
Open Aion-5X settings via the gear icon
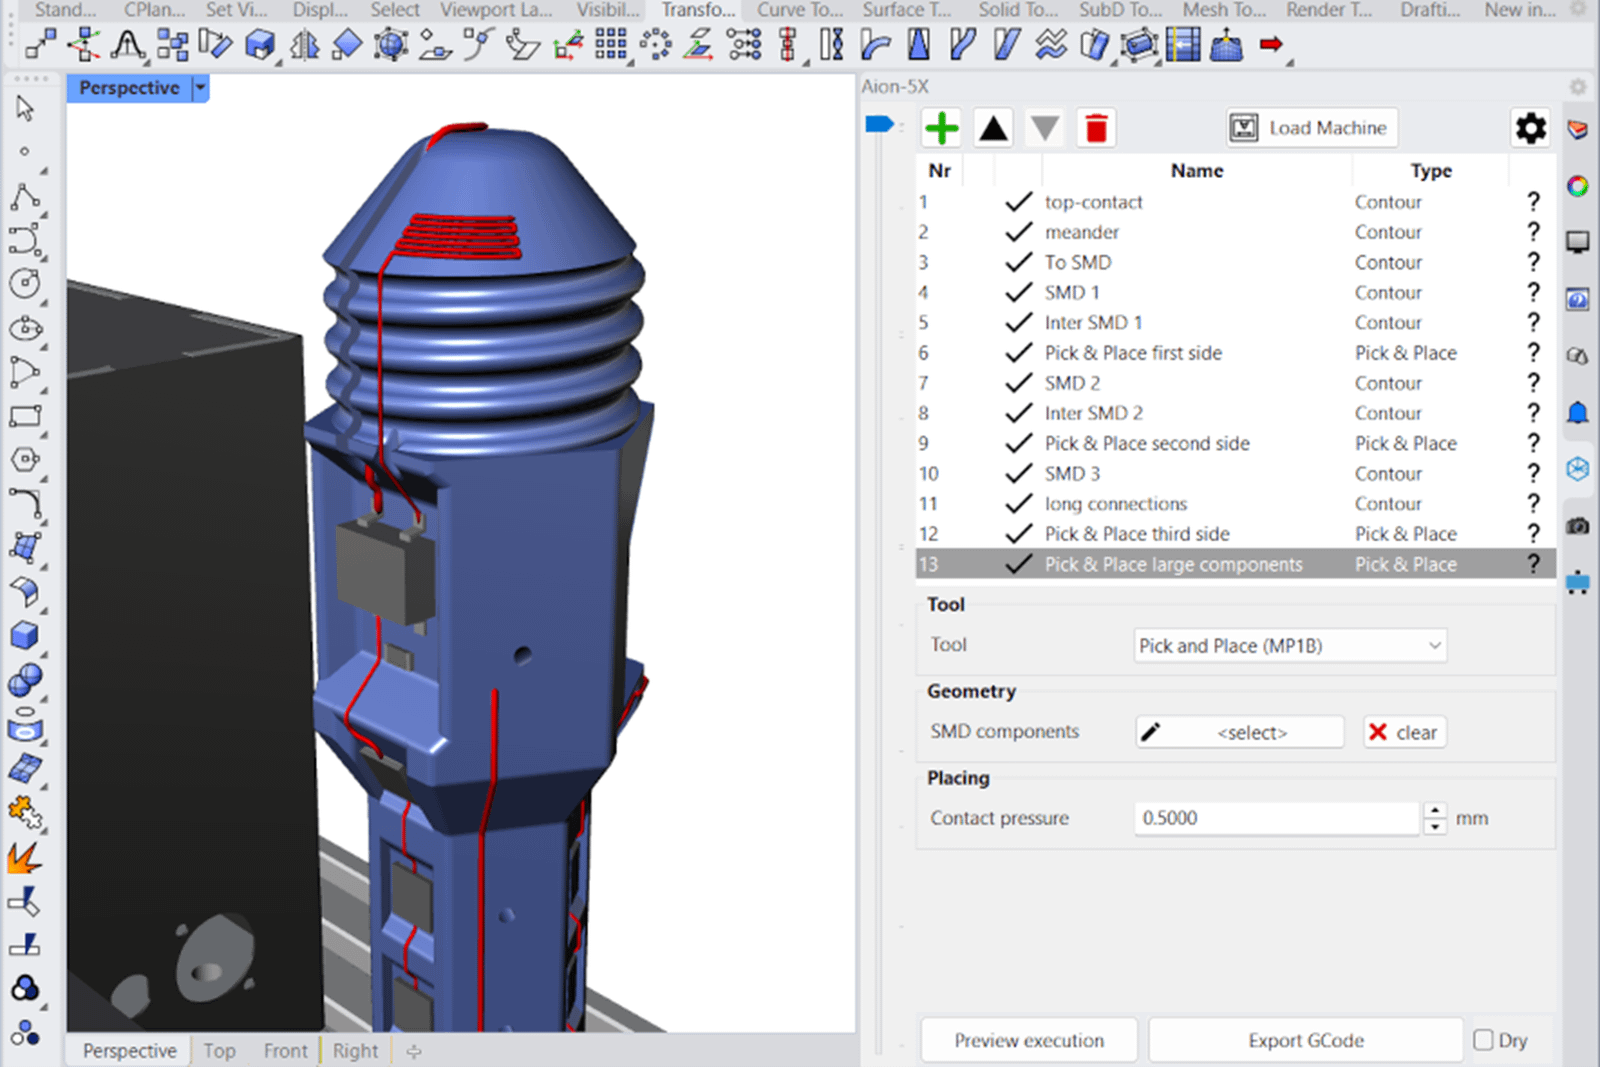tap(1530, 128)
